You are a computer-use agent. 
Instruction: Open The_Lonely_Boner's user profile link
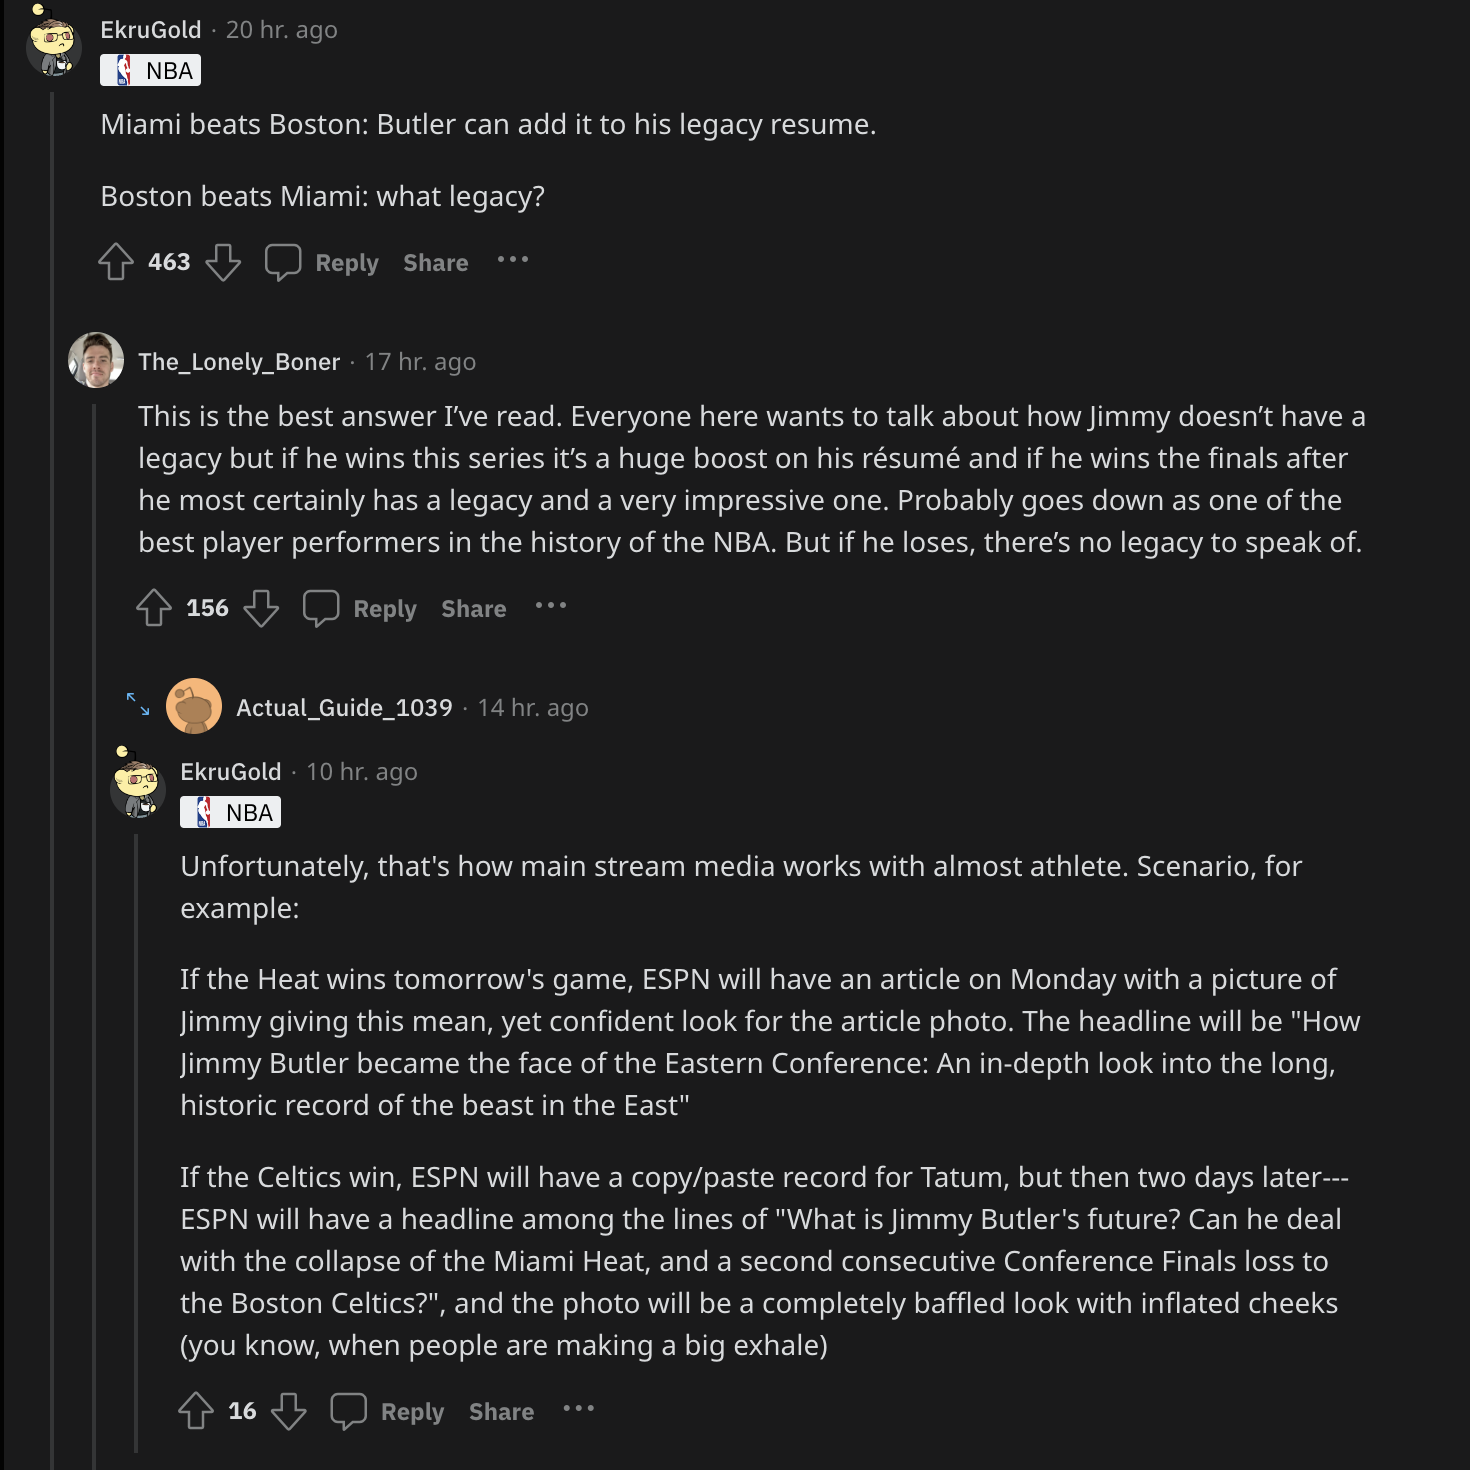click(239, 362)
